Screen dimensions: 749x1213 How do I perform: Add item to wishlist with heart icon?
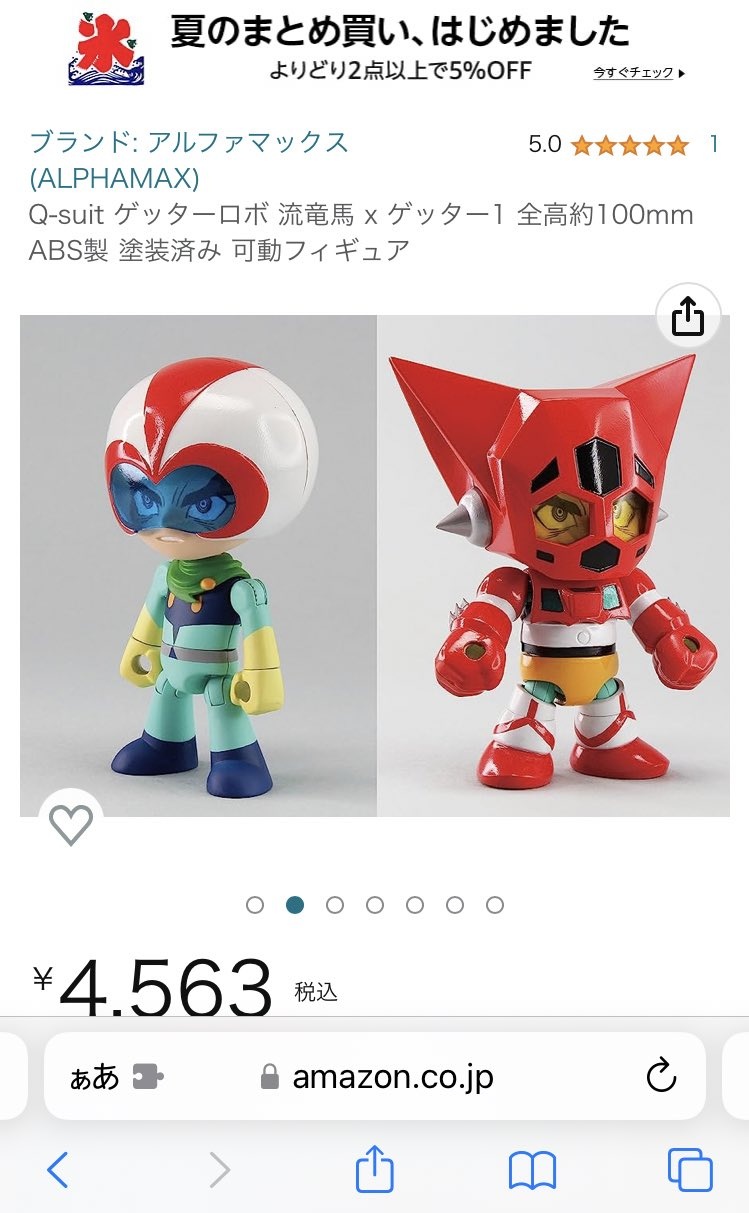[x=71, y=824]
